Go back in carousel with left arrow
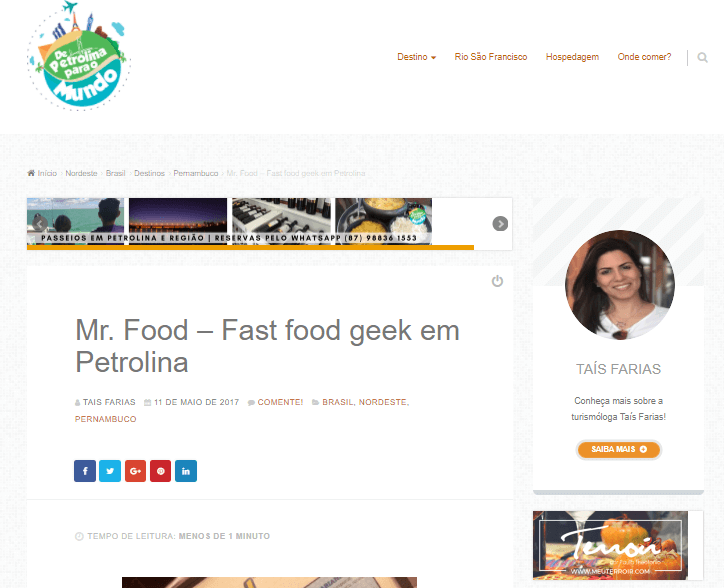Screen dimensions: 724x588 tap(40, 224)
